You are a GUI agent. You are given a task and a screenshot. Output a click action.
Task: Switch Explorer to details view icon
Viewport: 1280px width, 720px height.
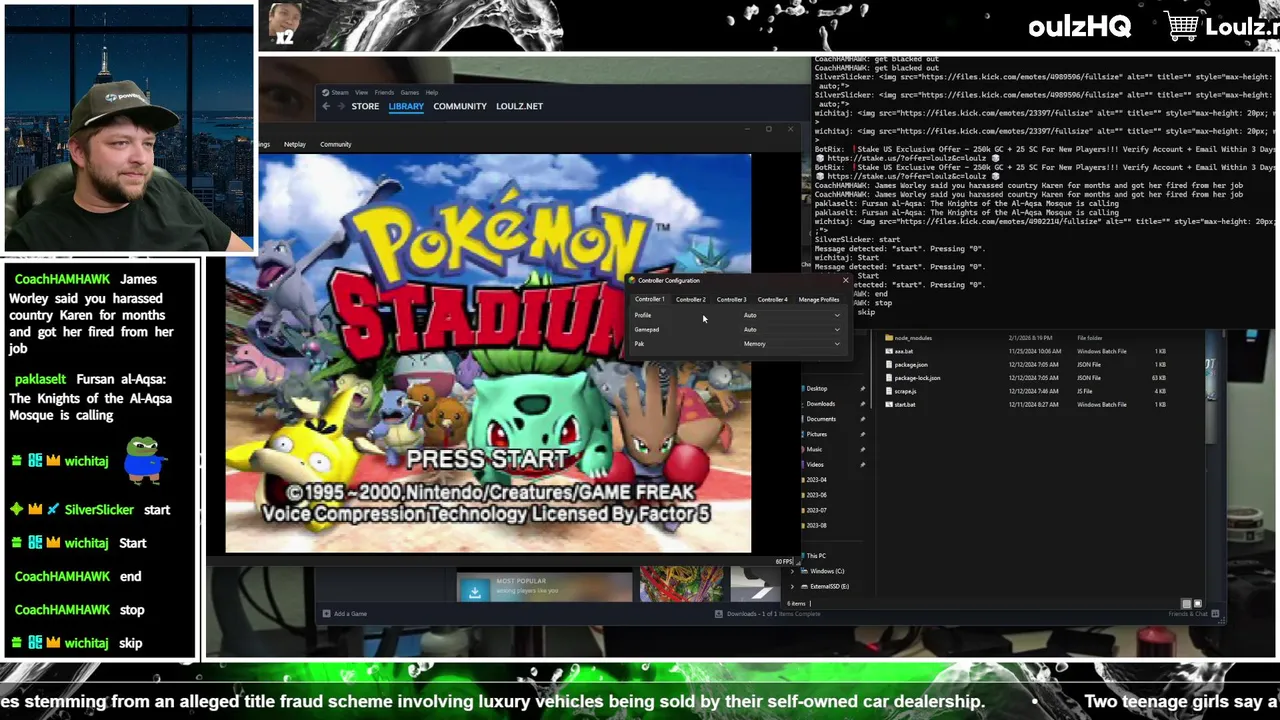[x=1186, y=604]
